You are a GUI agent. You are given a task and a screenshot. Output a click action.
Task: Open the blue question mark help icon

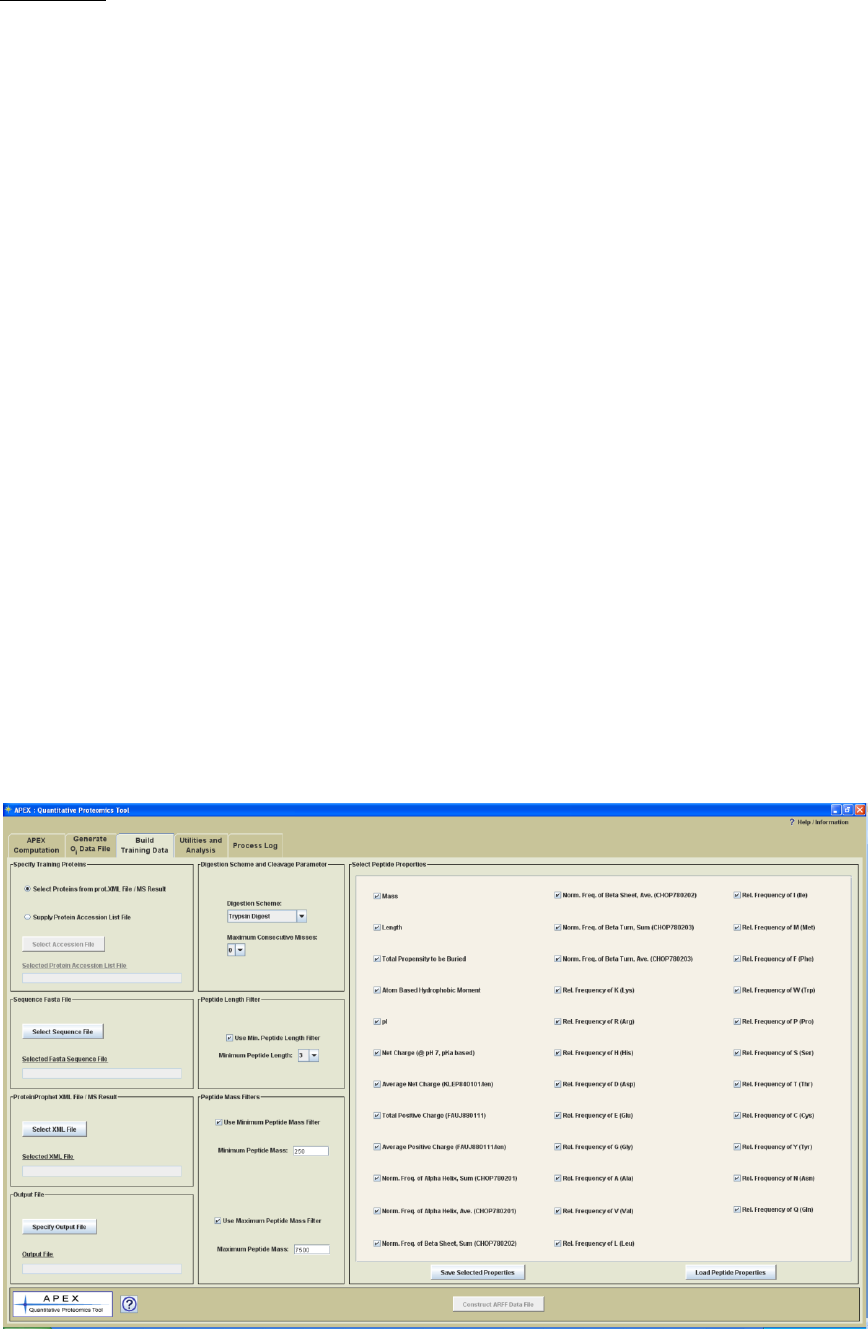[x=128, y=1304]
